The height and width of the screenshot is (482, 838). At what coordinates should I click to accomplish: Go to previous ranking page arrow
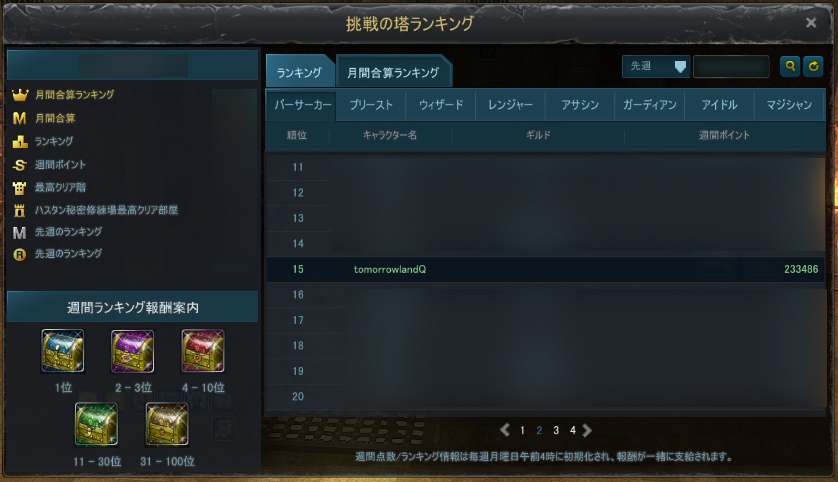click(505, 430)
